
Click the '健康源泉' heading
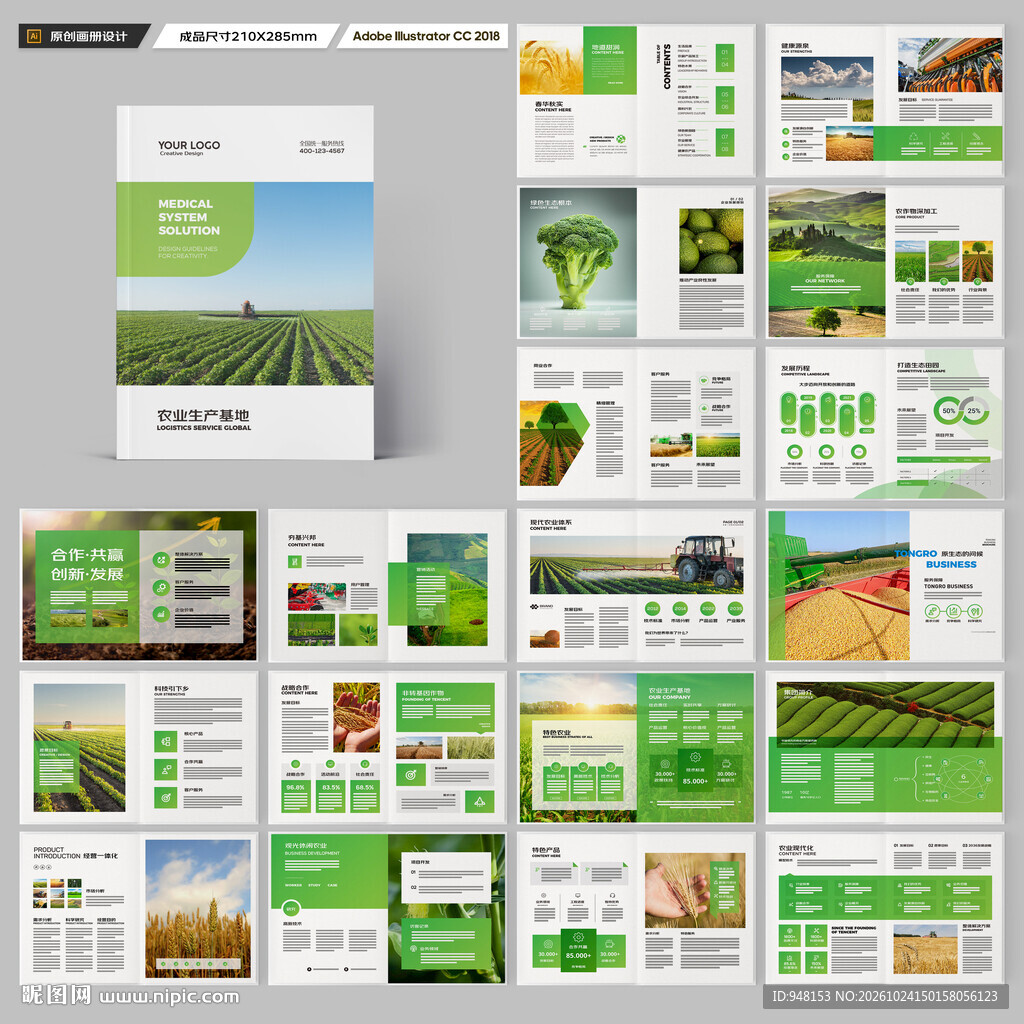click(795, 46)
